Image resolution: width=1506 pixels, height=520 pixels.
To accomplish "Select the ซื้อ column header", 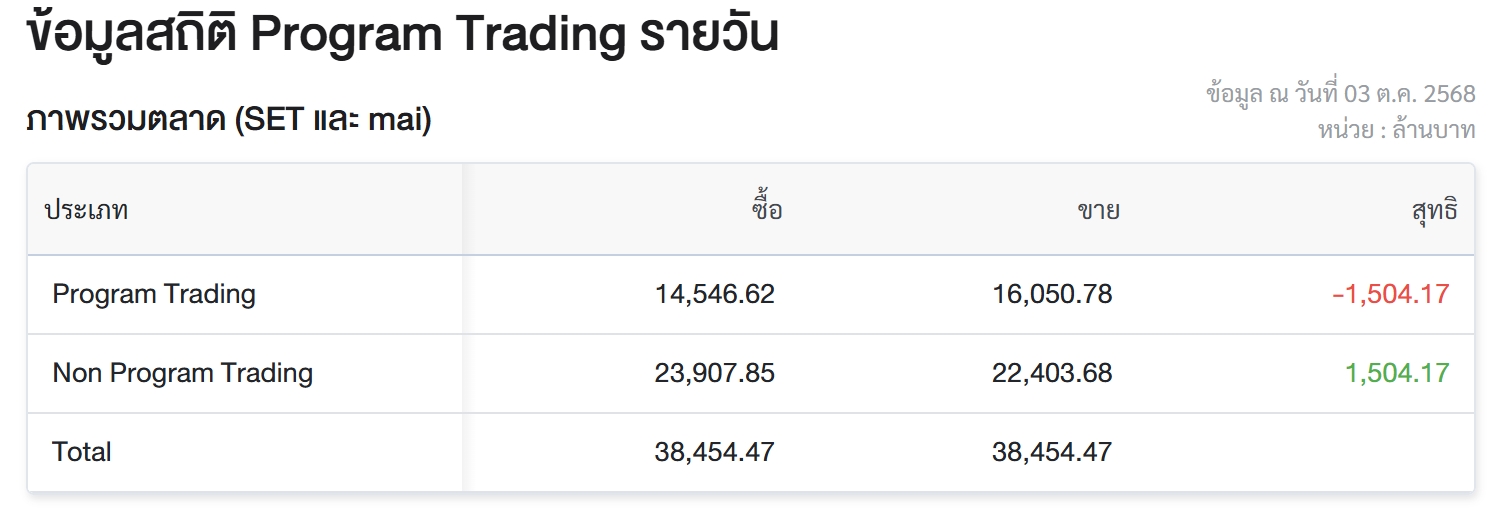I will click(x=765, y=211).
